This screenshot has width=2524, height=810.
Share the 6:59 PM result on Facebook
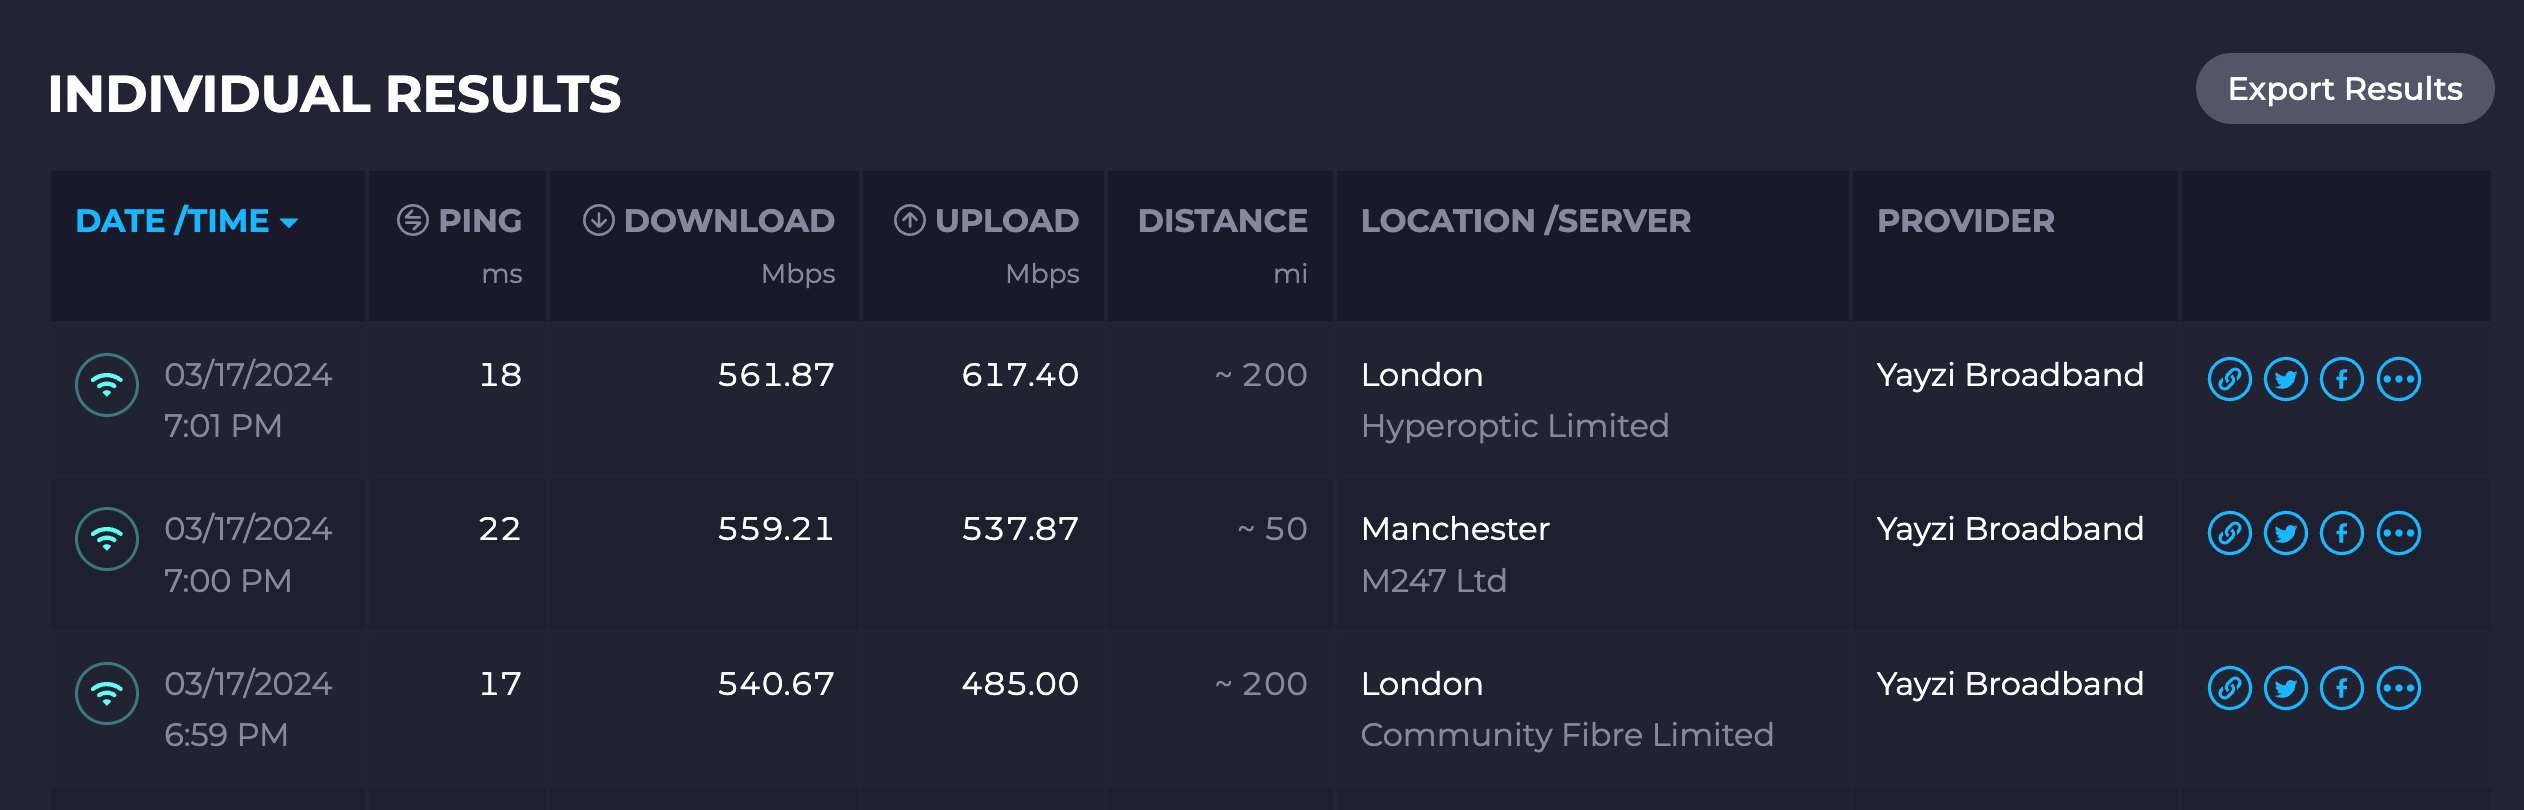pos(2342,689)
